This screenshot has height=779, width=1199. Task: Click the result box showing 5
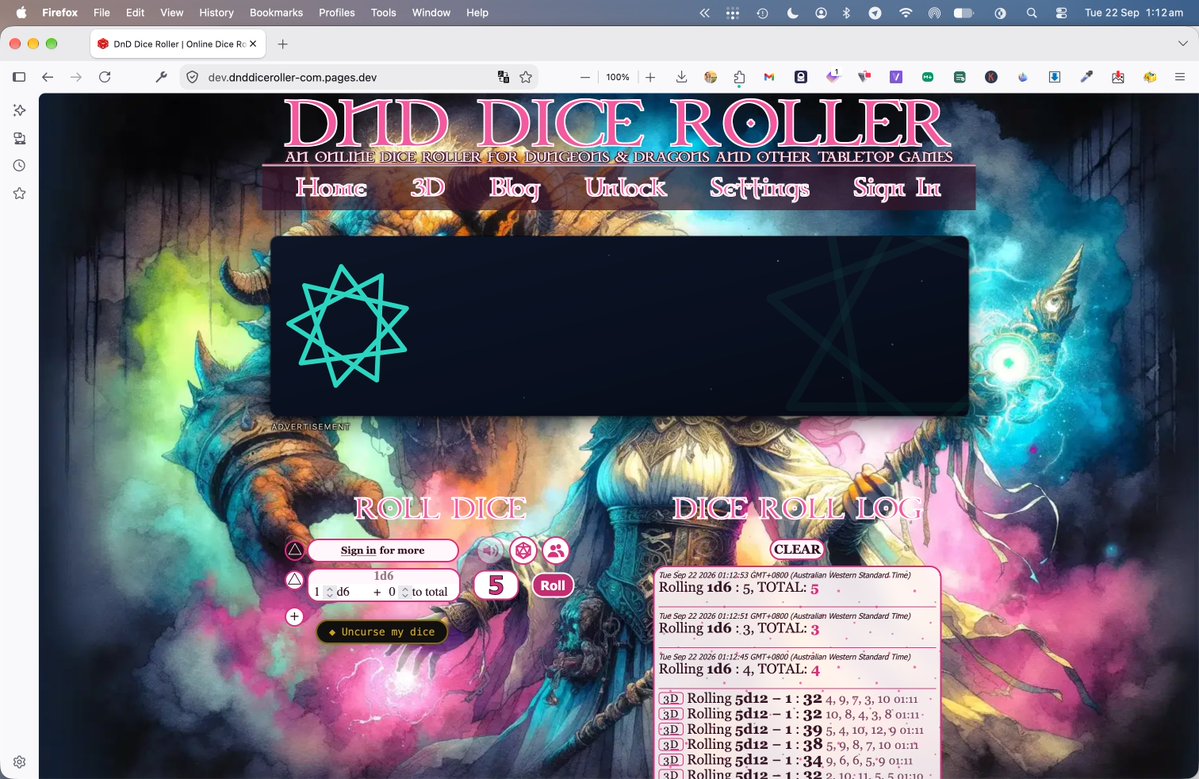click(x=496, y=586)
